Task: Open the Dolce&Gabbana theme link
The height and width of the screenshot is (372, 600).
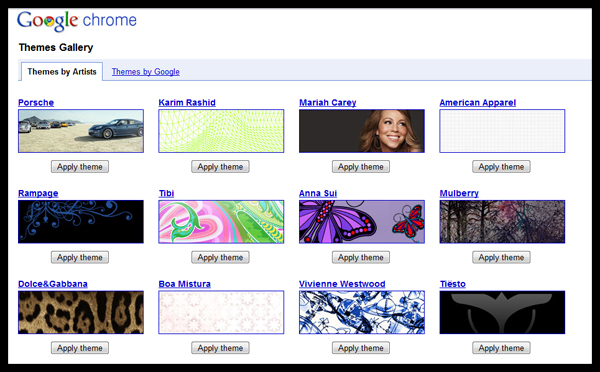Action: pos(53,284)
